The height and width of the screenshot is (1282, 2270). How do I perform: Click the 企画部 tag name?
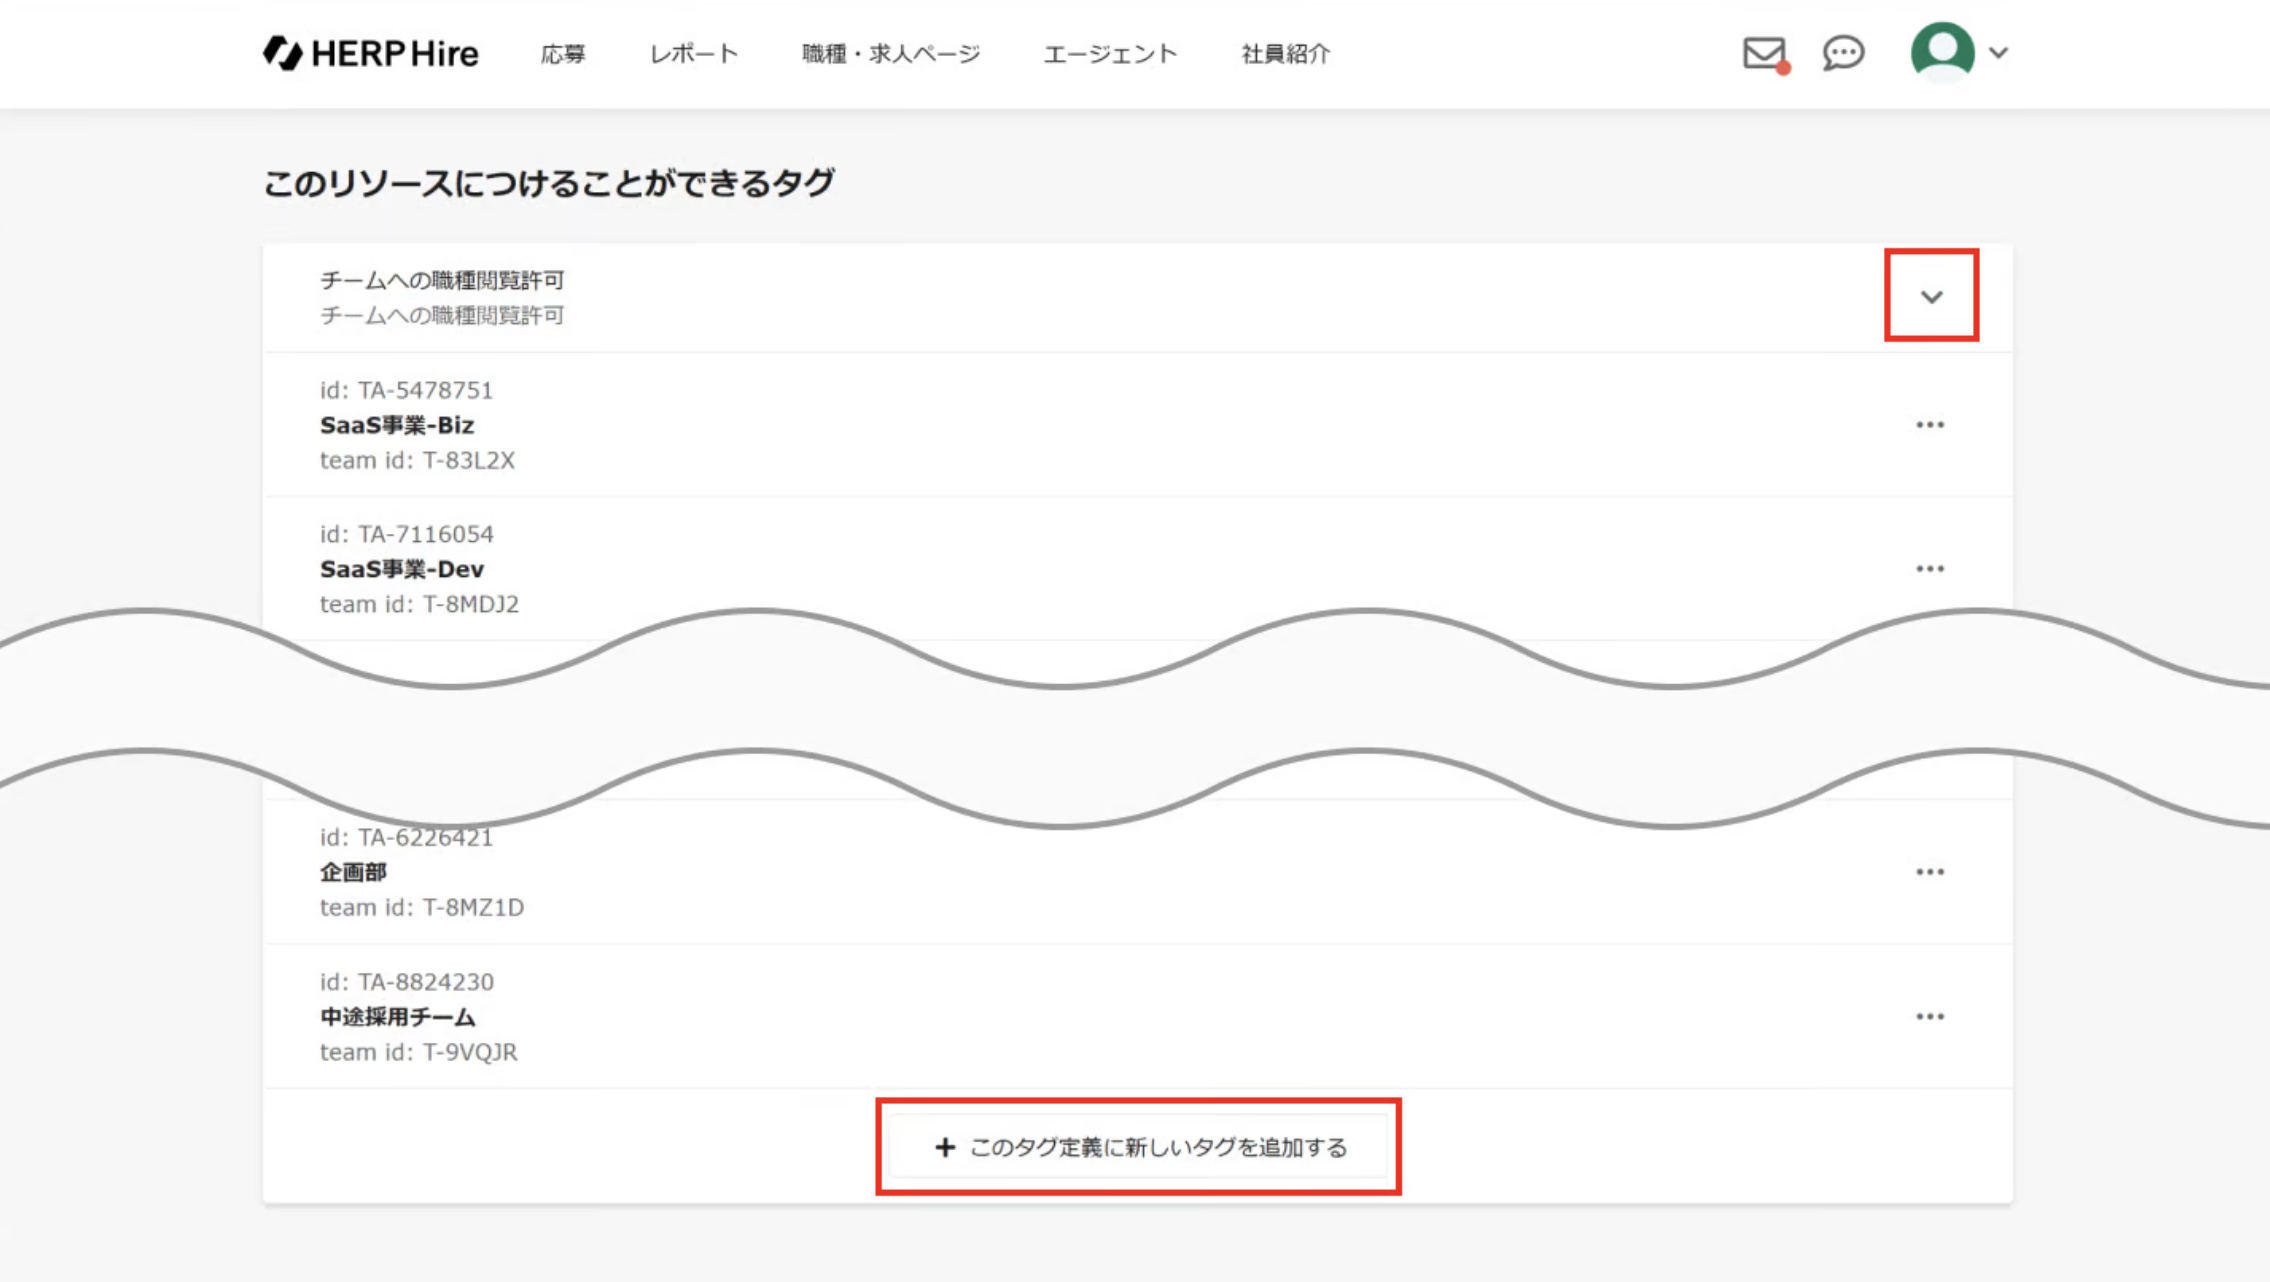[353, 872]
